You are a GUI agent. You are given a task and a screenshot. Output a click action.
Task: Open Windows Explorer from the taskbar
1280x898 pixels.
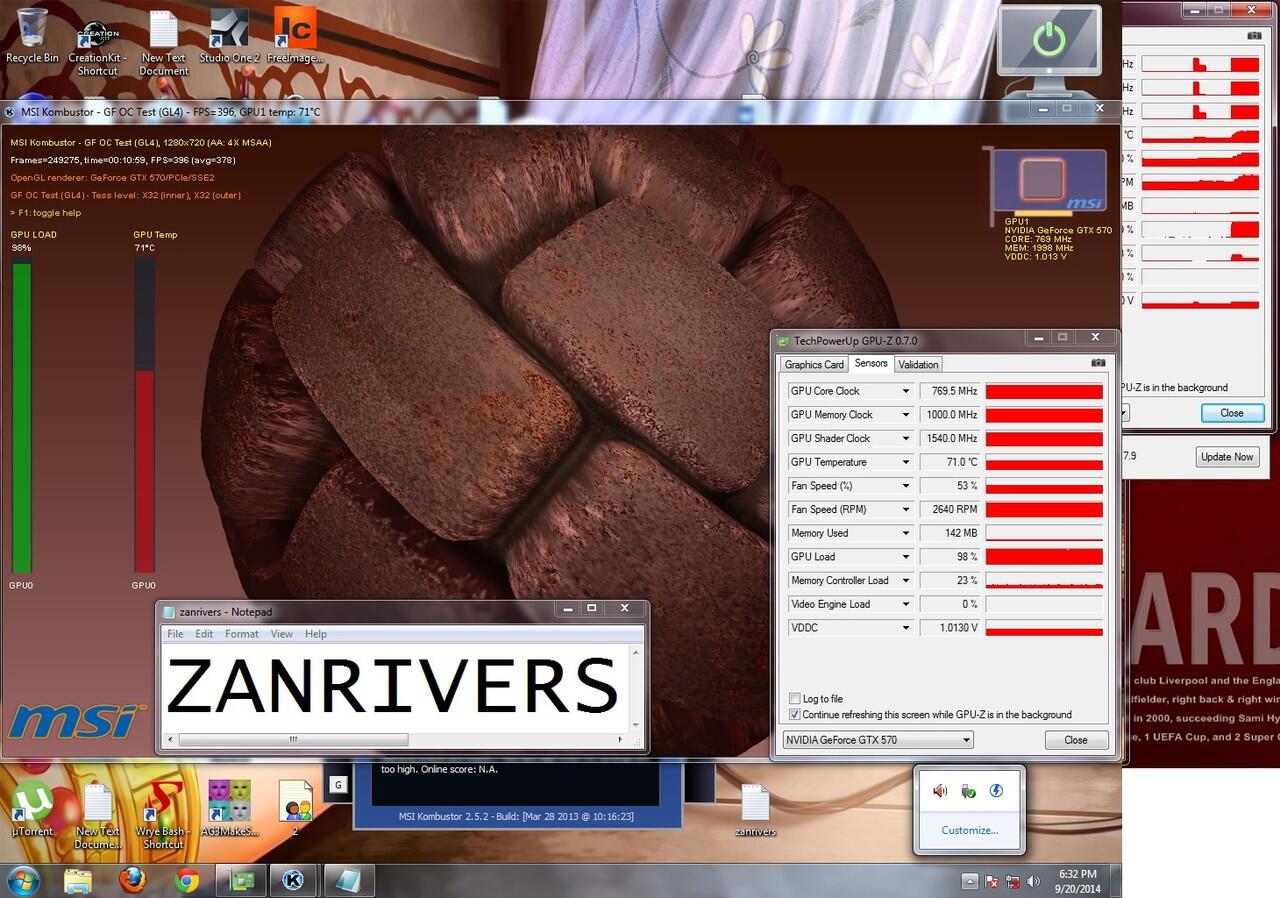click(78, 881)
